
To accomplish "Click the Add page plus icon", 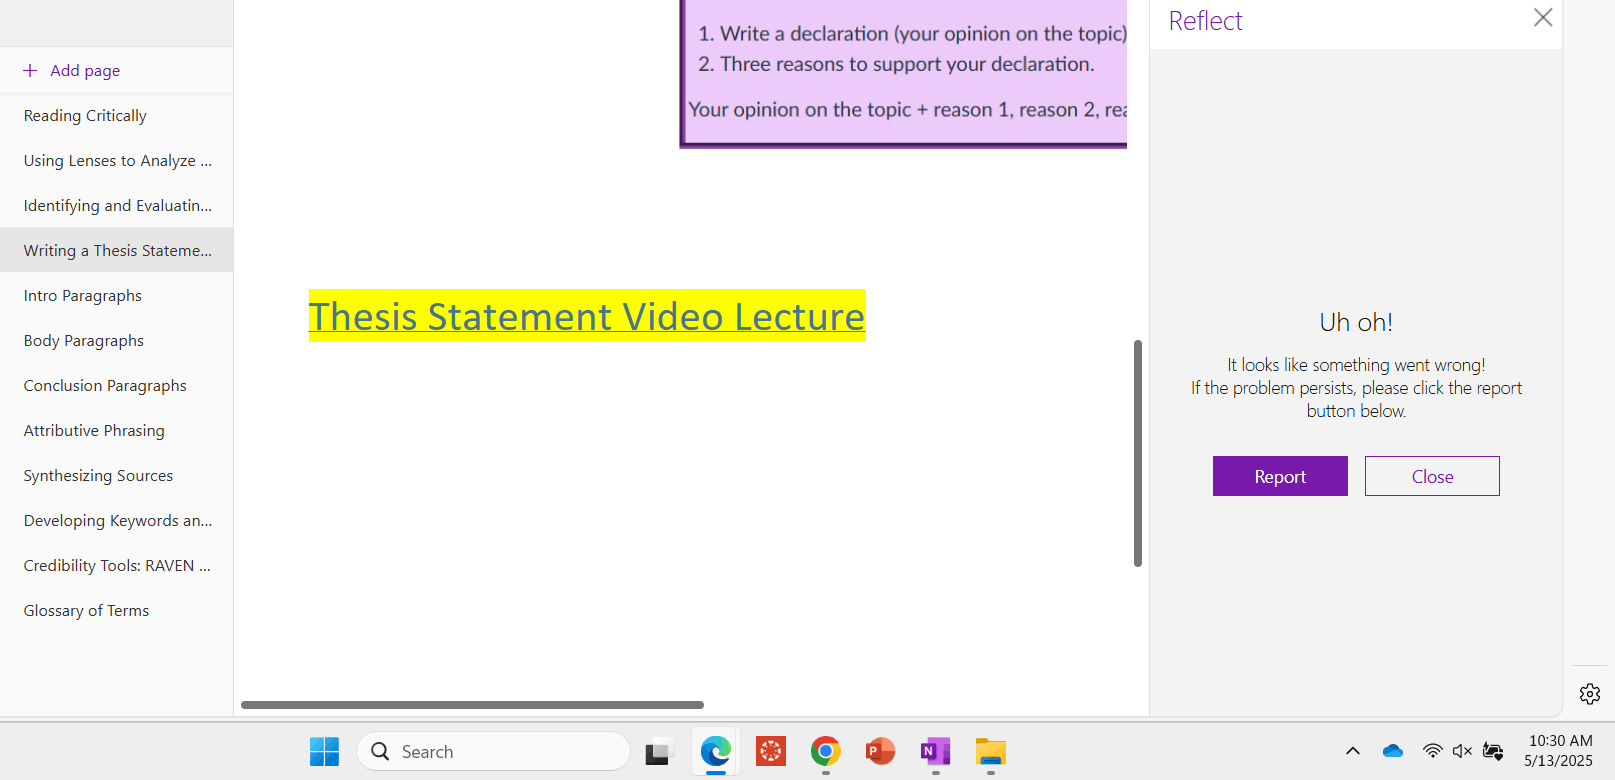I will pos(30,70).
